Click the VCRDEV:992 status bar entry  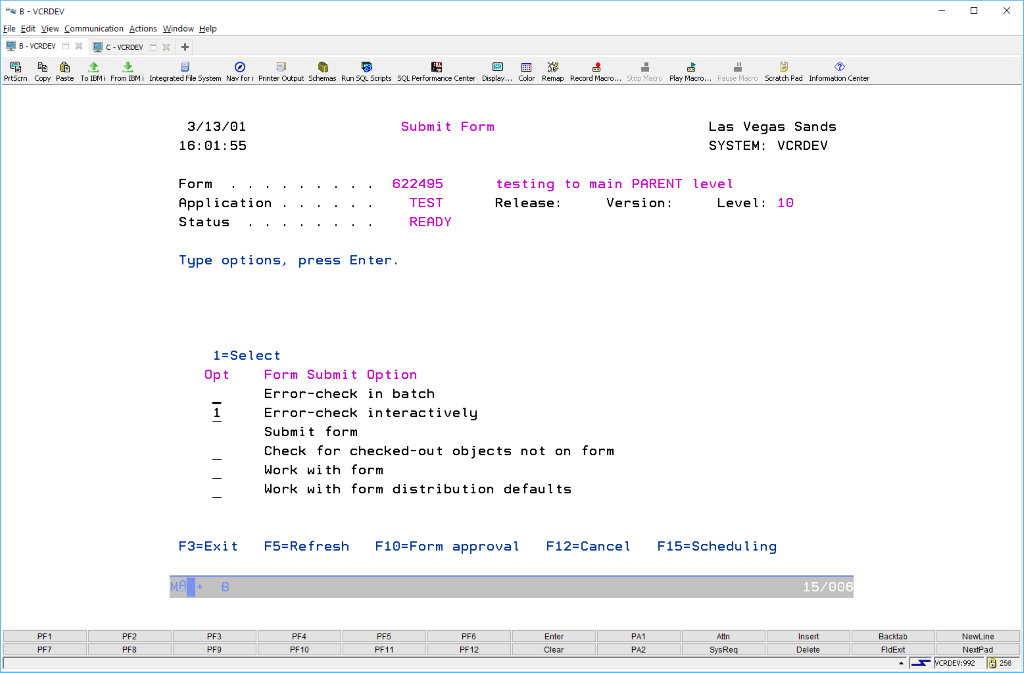click(957, 663)
